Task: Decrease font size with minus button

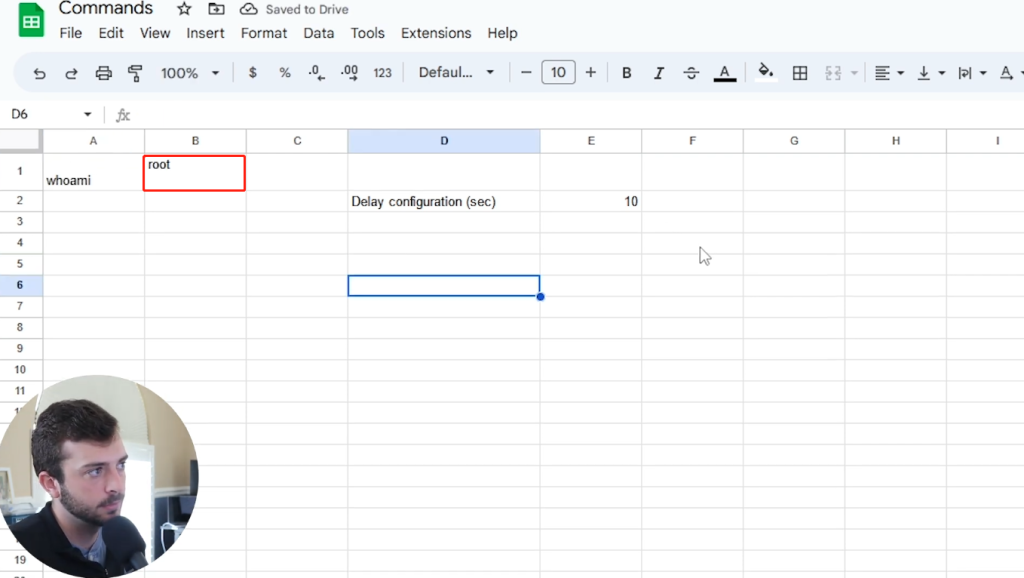Action: [526, 72]
